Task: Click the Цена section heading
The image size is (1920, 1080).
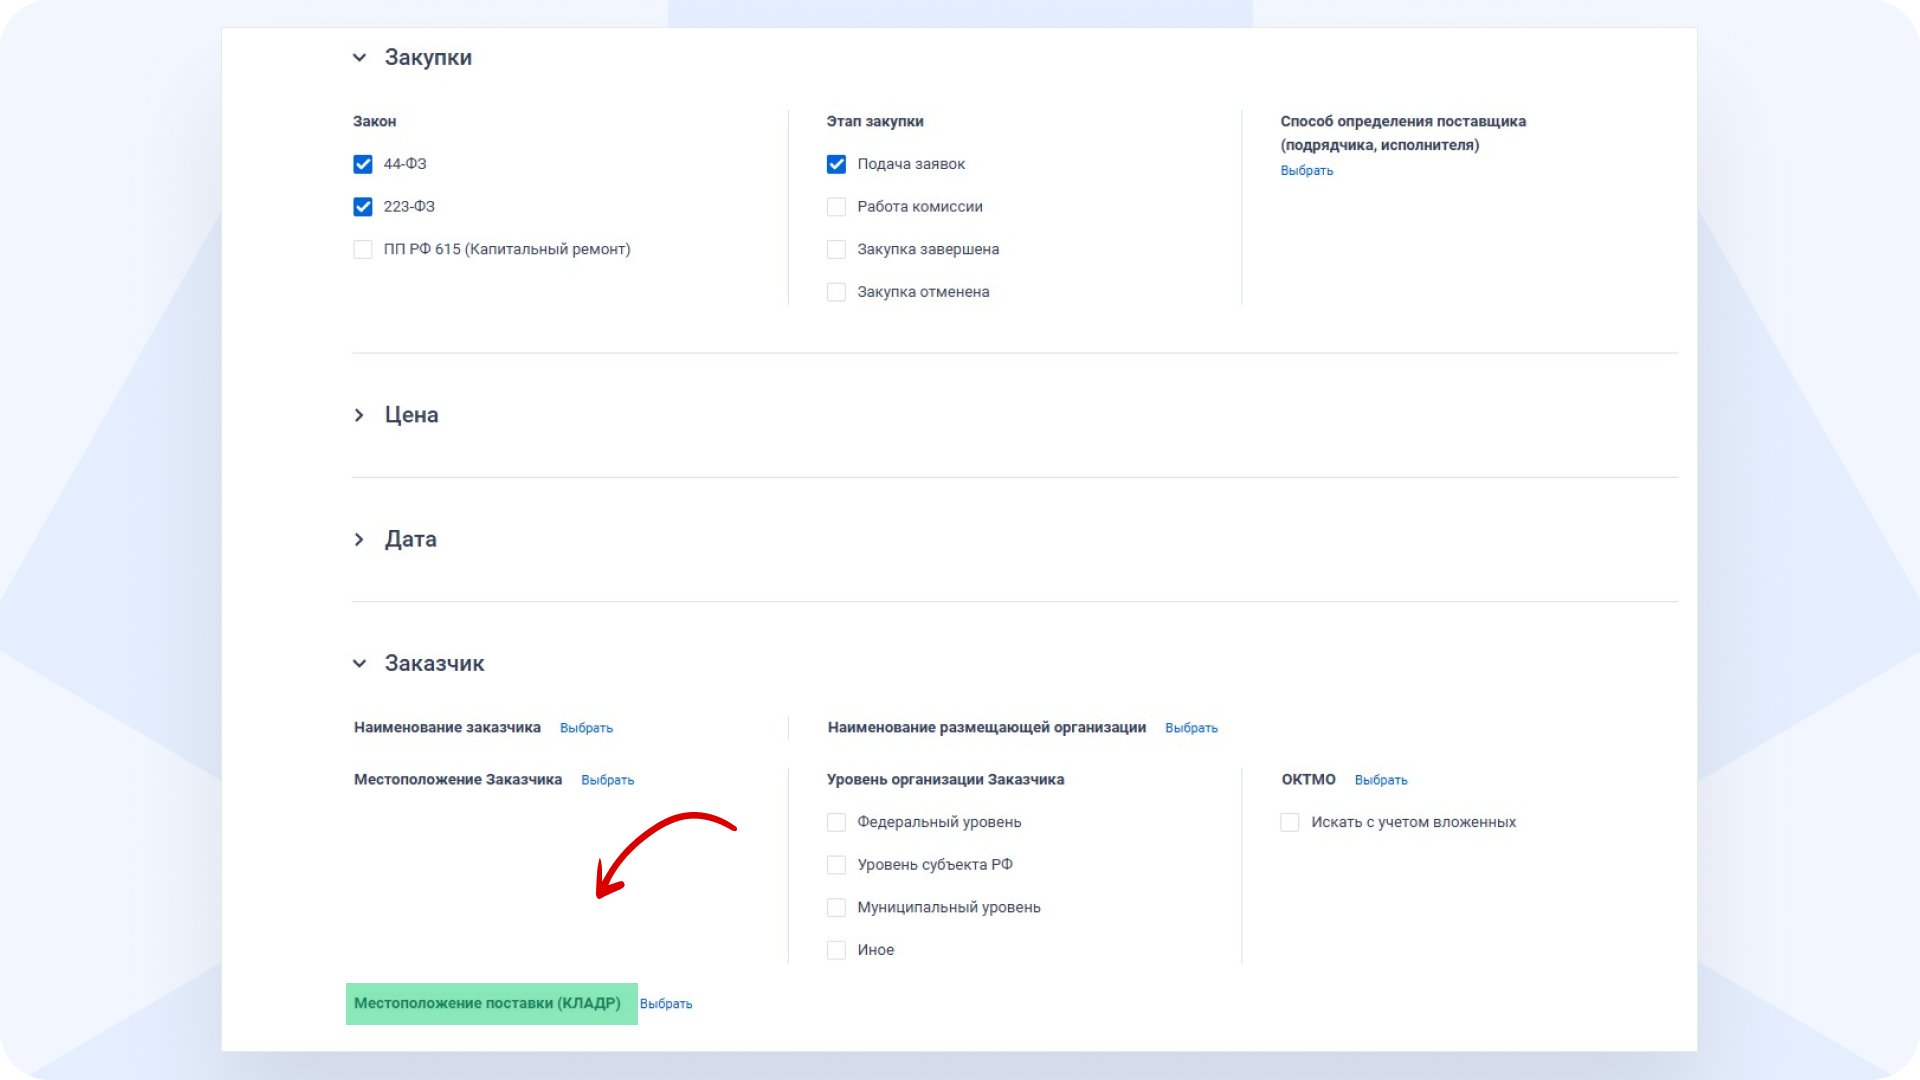Action: point(411,415)
